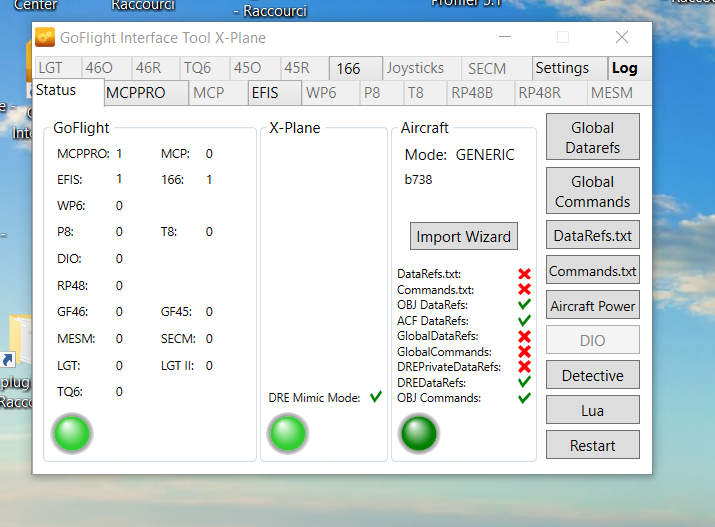
Task: Open the 46O tab
Action: [107, 68]
